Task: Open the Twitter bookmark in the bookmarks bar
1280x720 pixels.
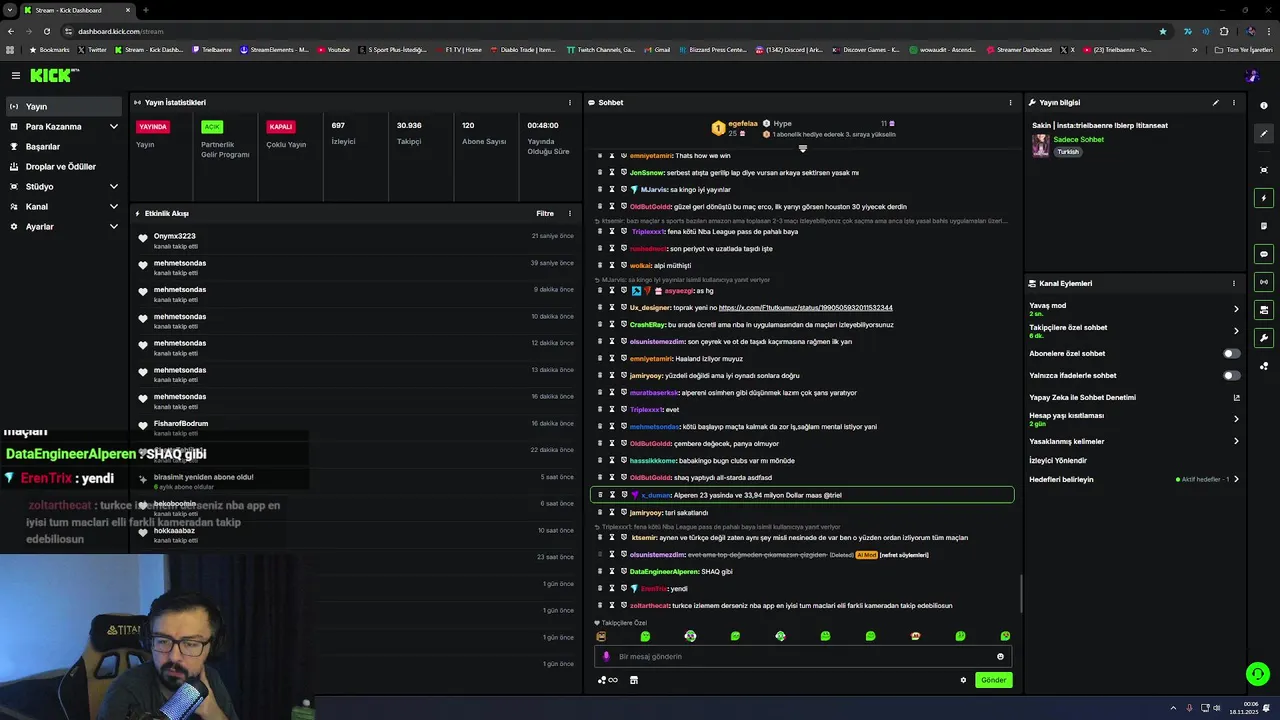Action: (x=92, y=49)
